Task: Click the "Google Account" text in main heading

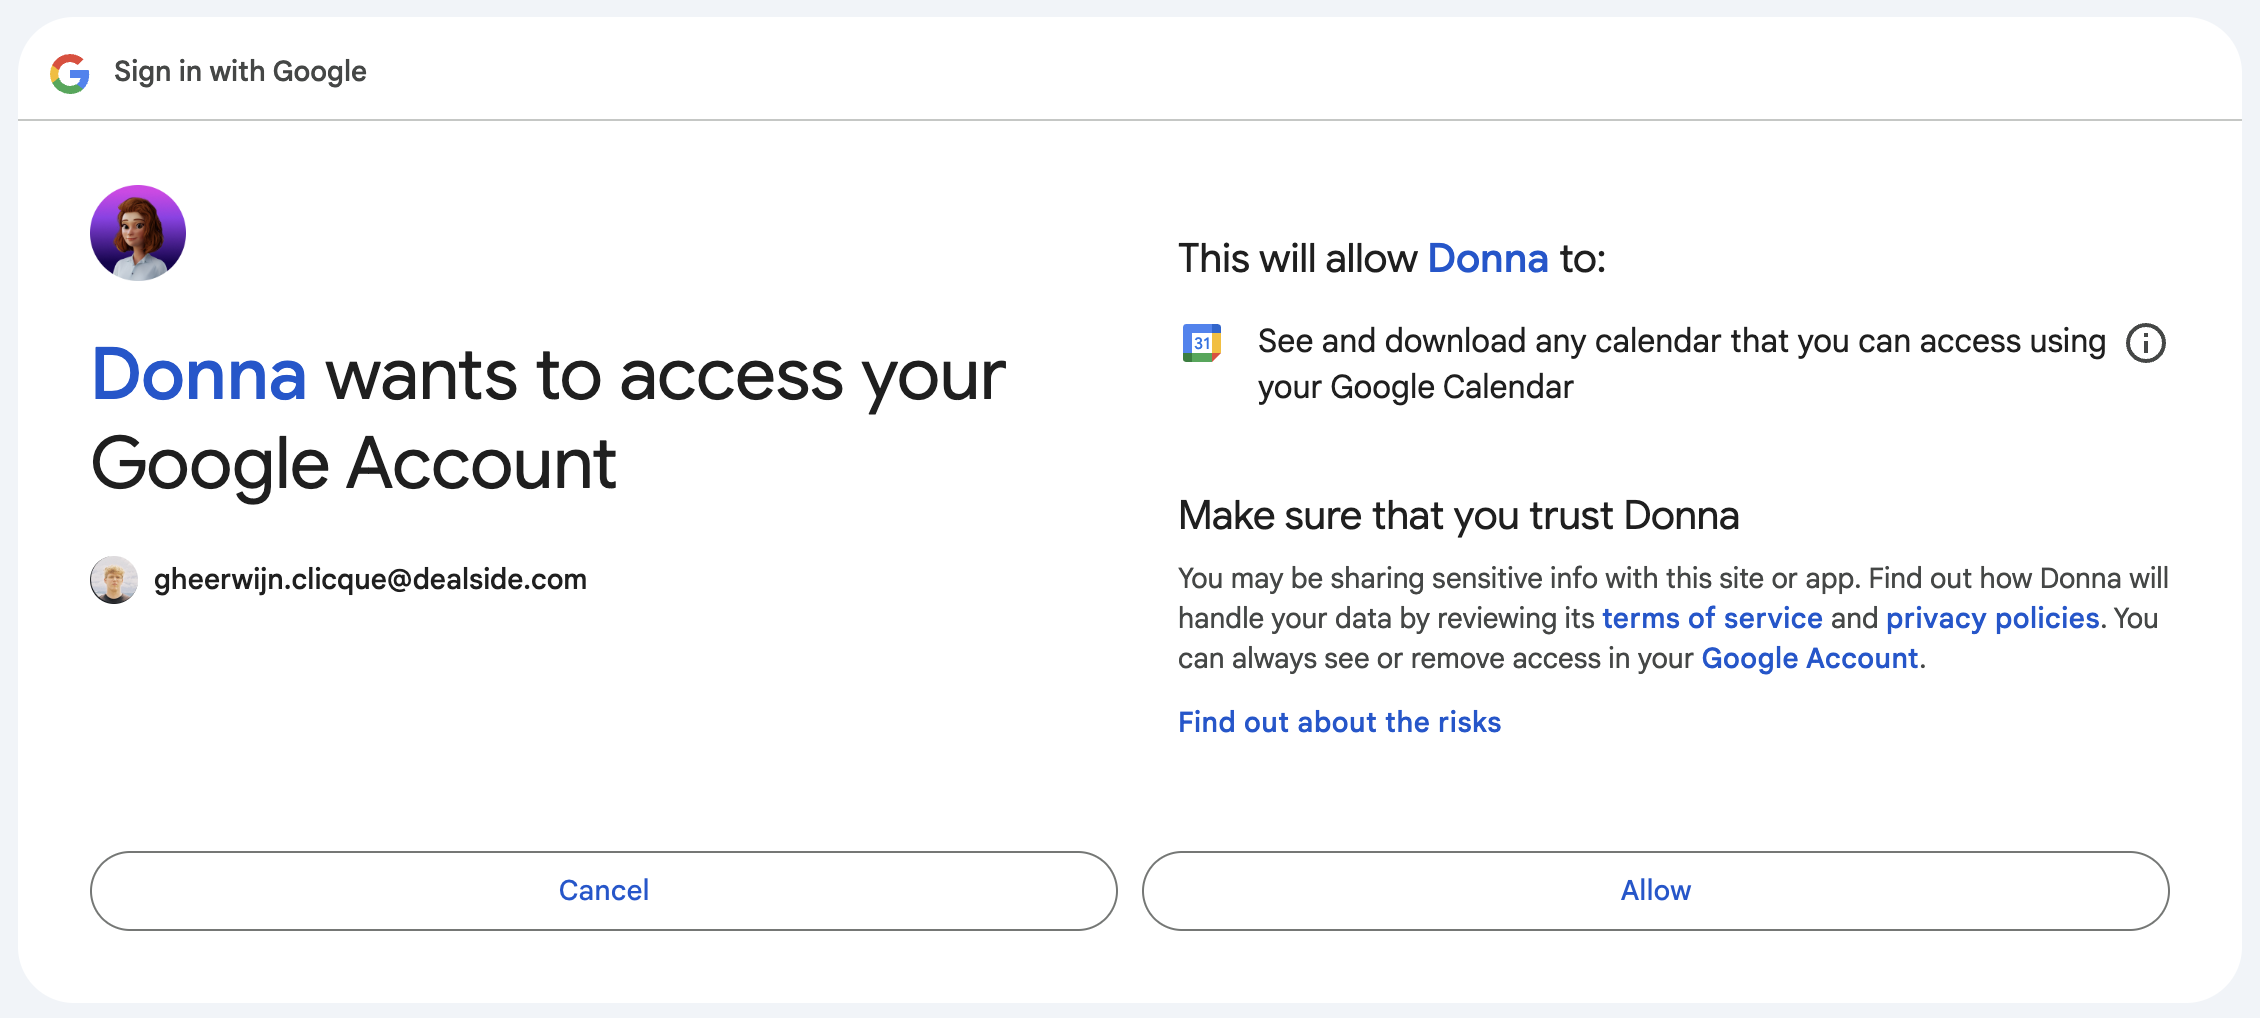Action: 354,464
